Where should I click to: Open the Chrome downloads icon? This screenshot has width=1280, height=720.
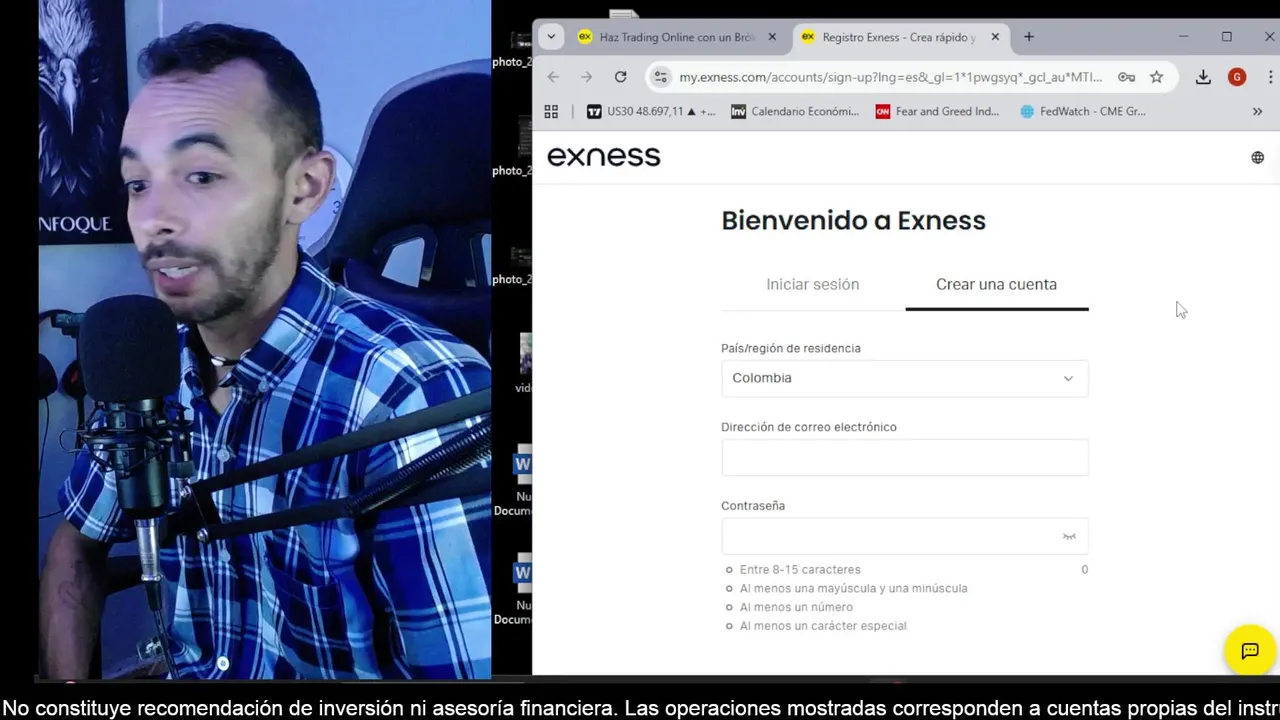click(x=1203, y=77)
